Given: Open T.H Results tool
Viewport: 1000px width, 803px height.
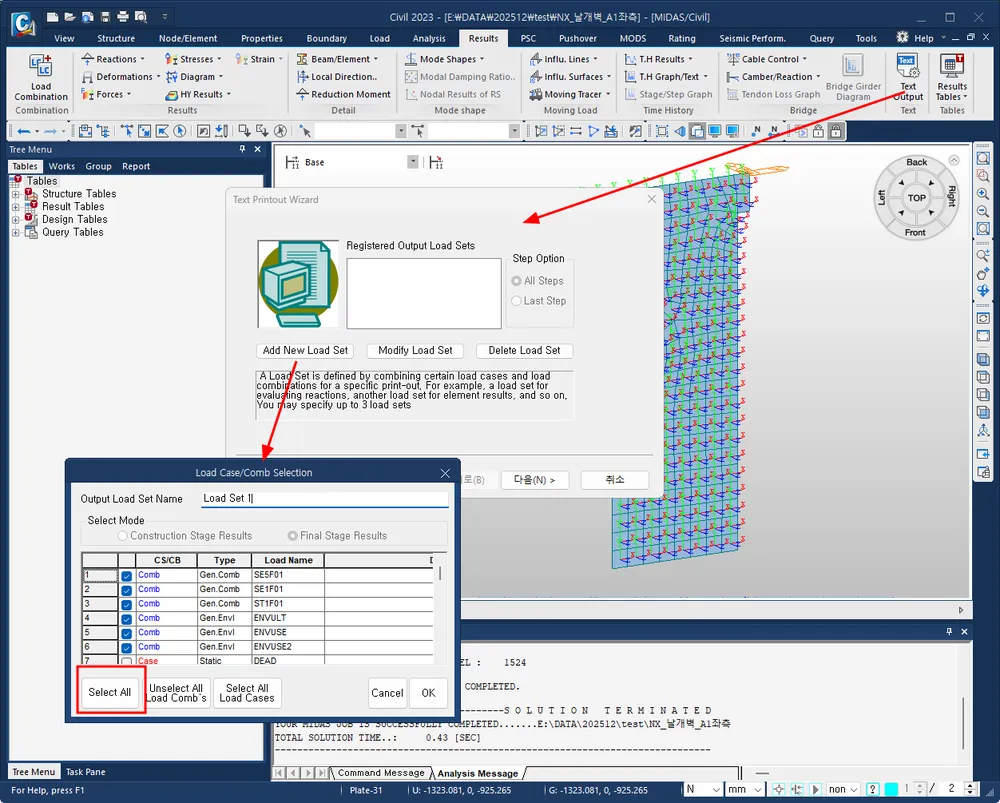Looking at the screenshot, I should pos(659,59).
